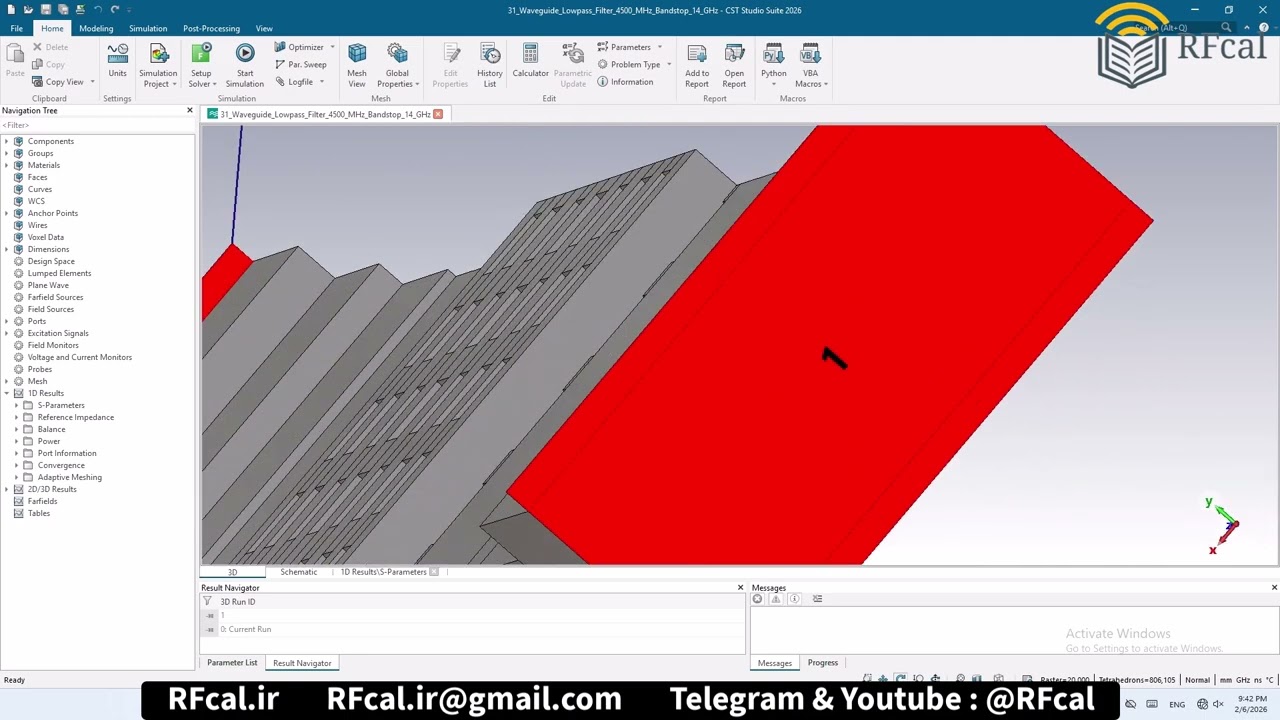
Task: Open the Problem Type dropdown arrow
Action: 669,64
